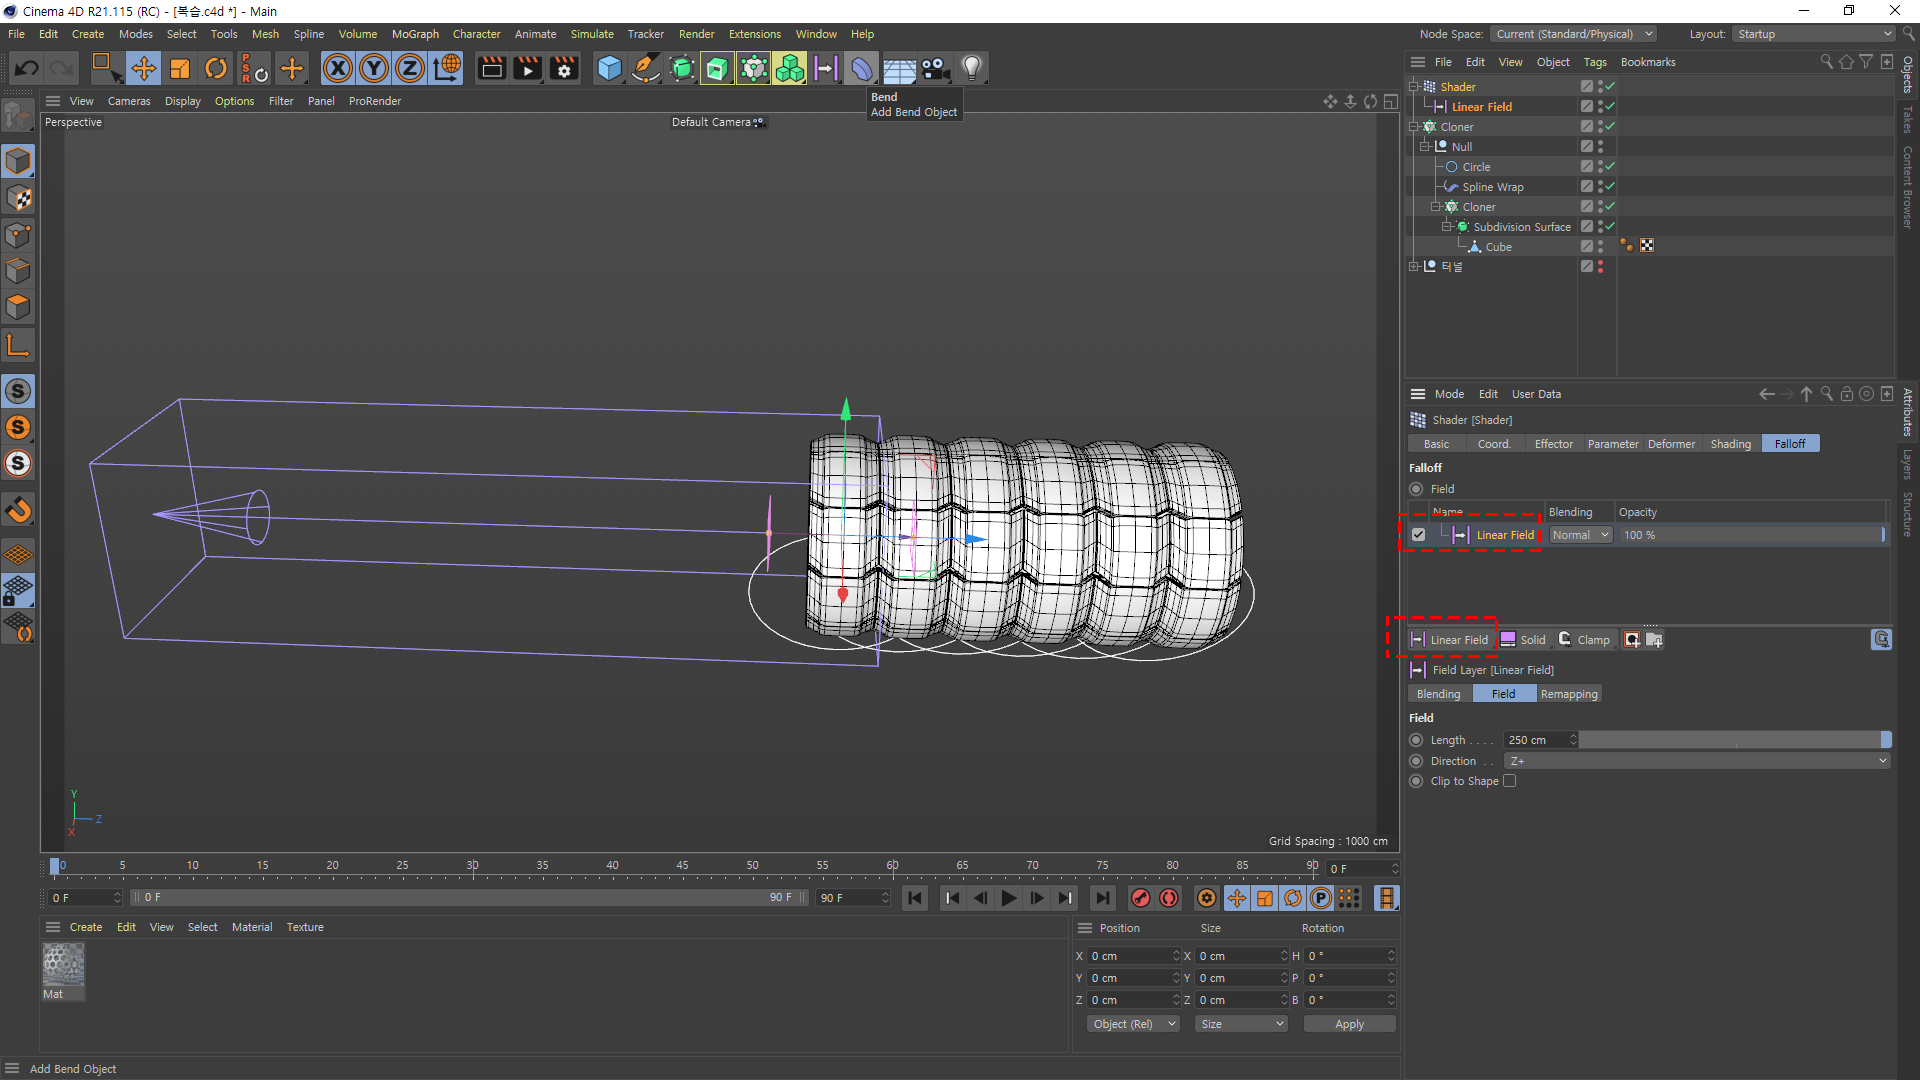The width and height of the screenshot is (1920, 1080).
Task: Collapse the Cloner tree item
Action: (1414, 127)
